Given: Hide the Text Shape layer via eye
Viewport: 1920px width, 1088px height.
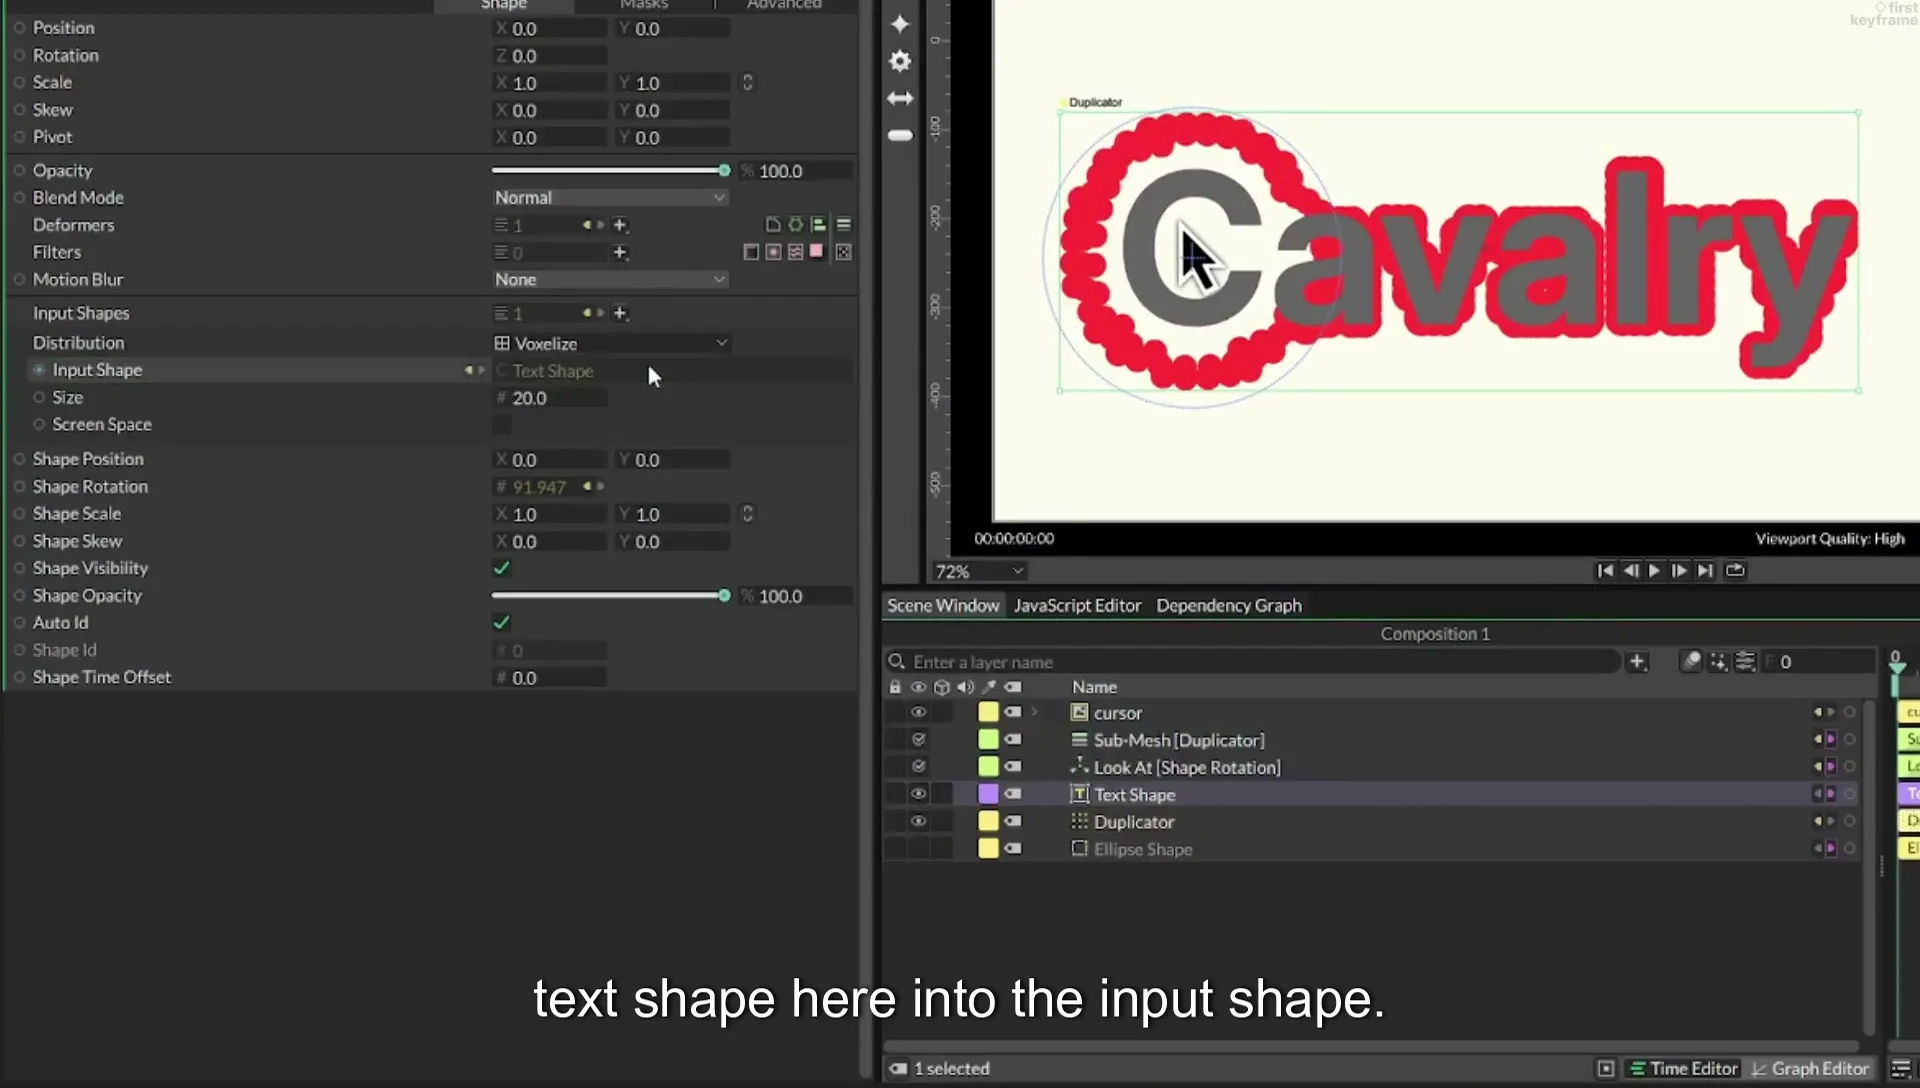Looking at the screenshot, I should pos(918,794).
